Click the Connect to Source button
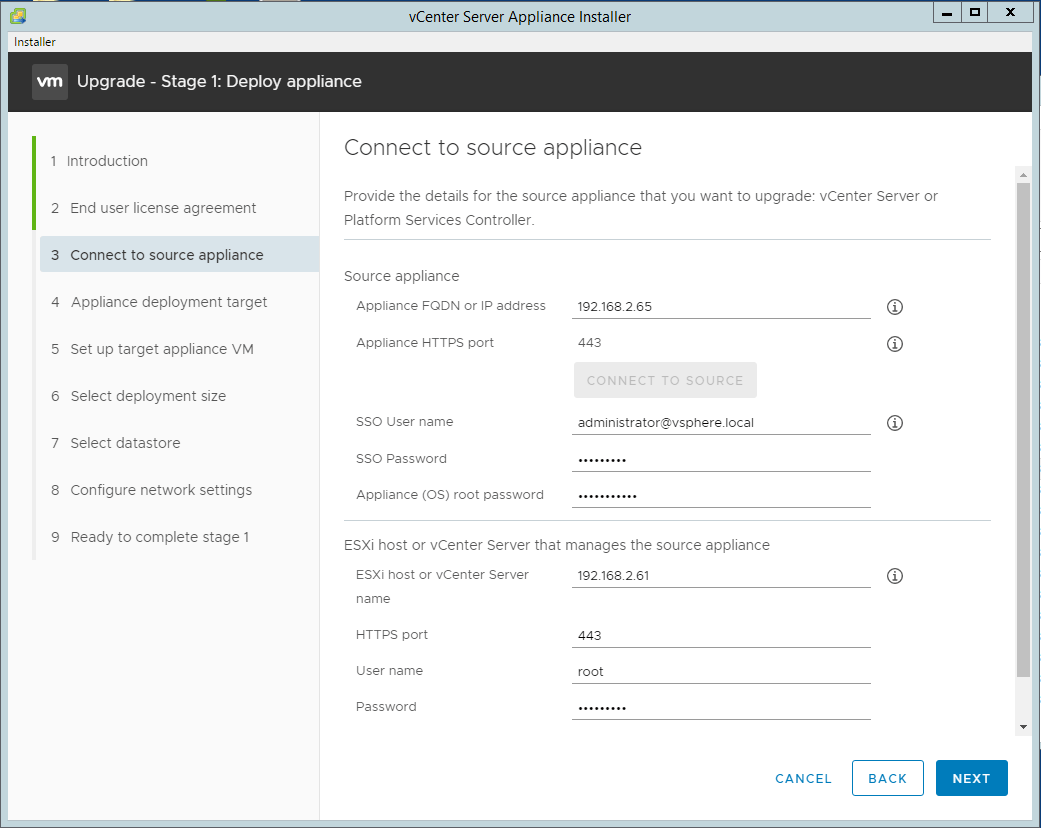1041x828 pixels. [665, 380]
